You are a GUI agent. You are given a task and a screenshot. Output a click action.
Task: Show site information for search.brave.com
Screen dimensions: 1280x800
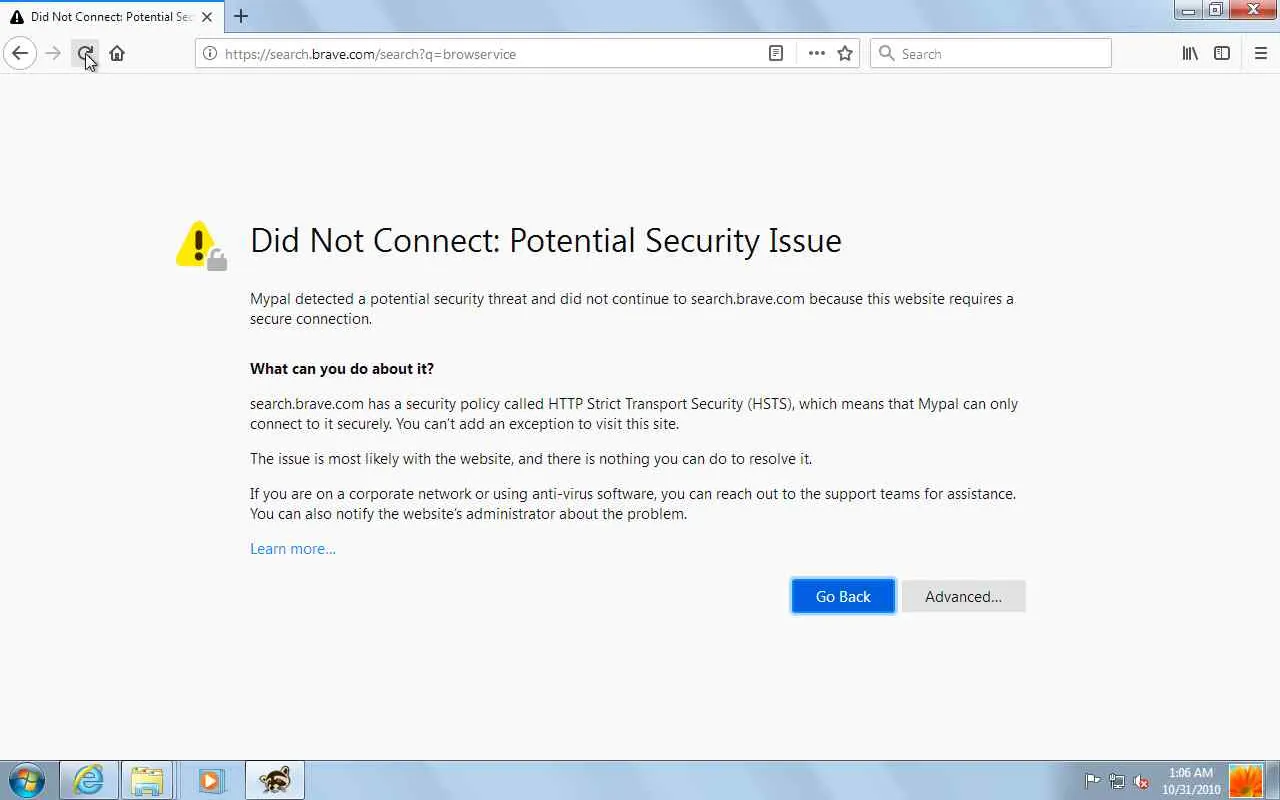tap(210, 54)
